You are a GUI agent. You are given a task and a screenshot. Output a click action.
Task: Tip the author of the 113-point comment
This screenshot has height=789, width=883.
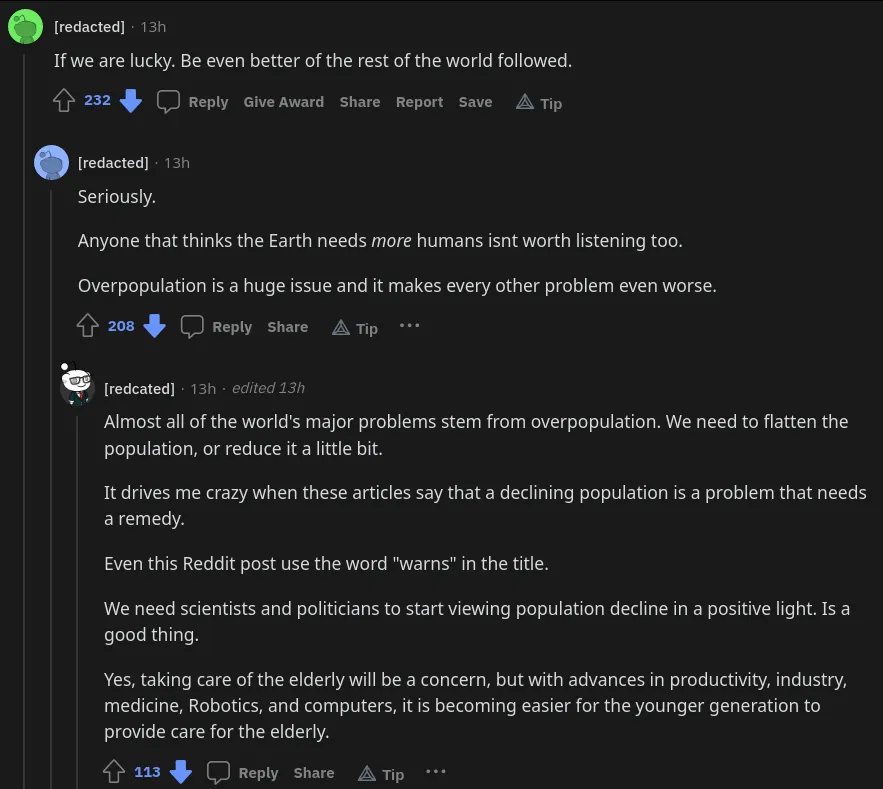point(381,773)
